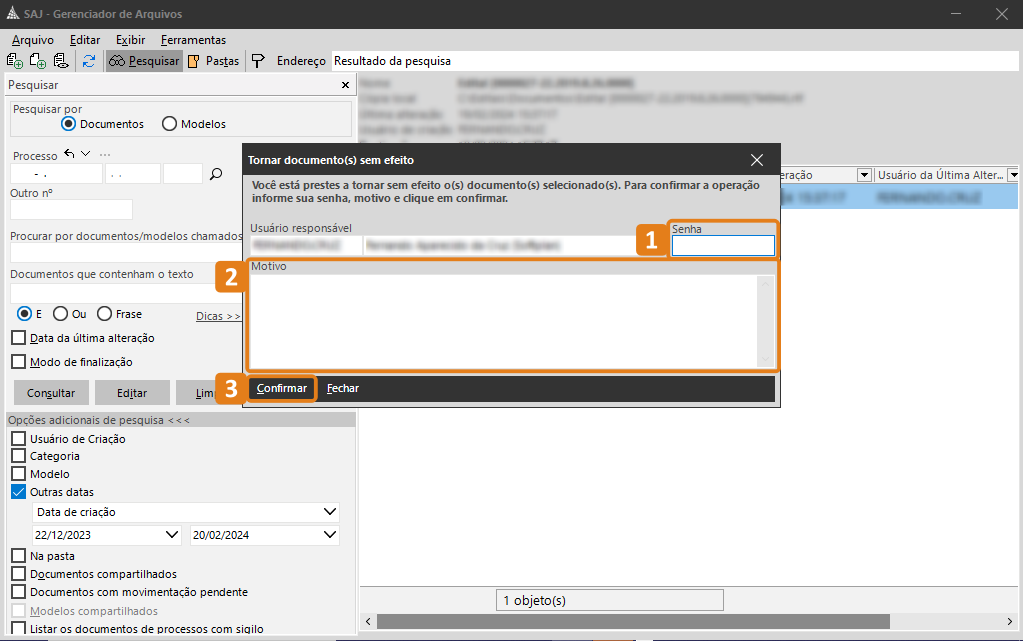The image size is (1023, 641).
Task: Open the Arquivo menu
Action: pyautogui.click(x=33, y=40)
